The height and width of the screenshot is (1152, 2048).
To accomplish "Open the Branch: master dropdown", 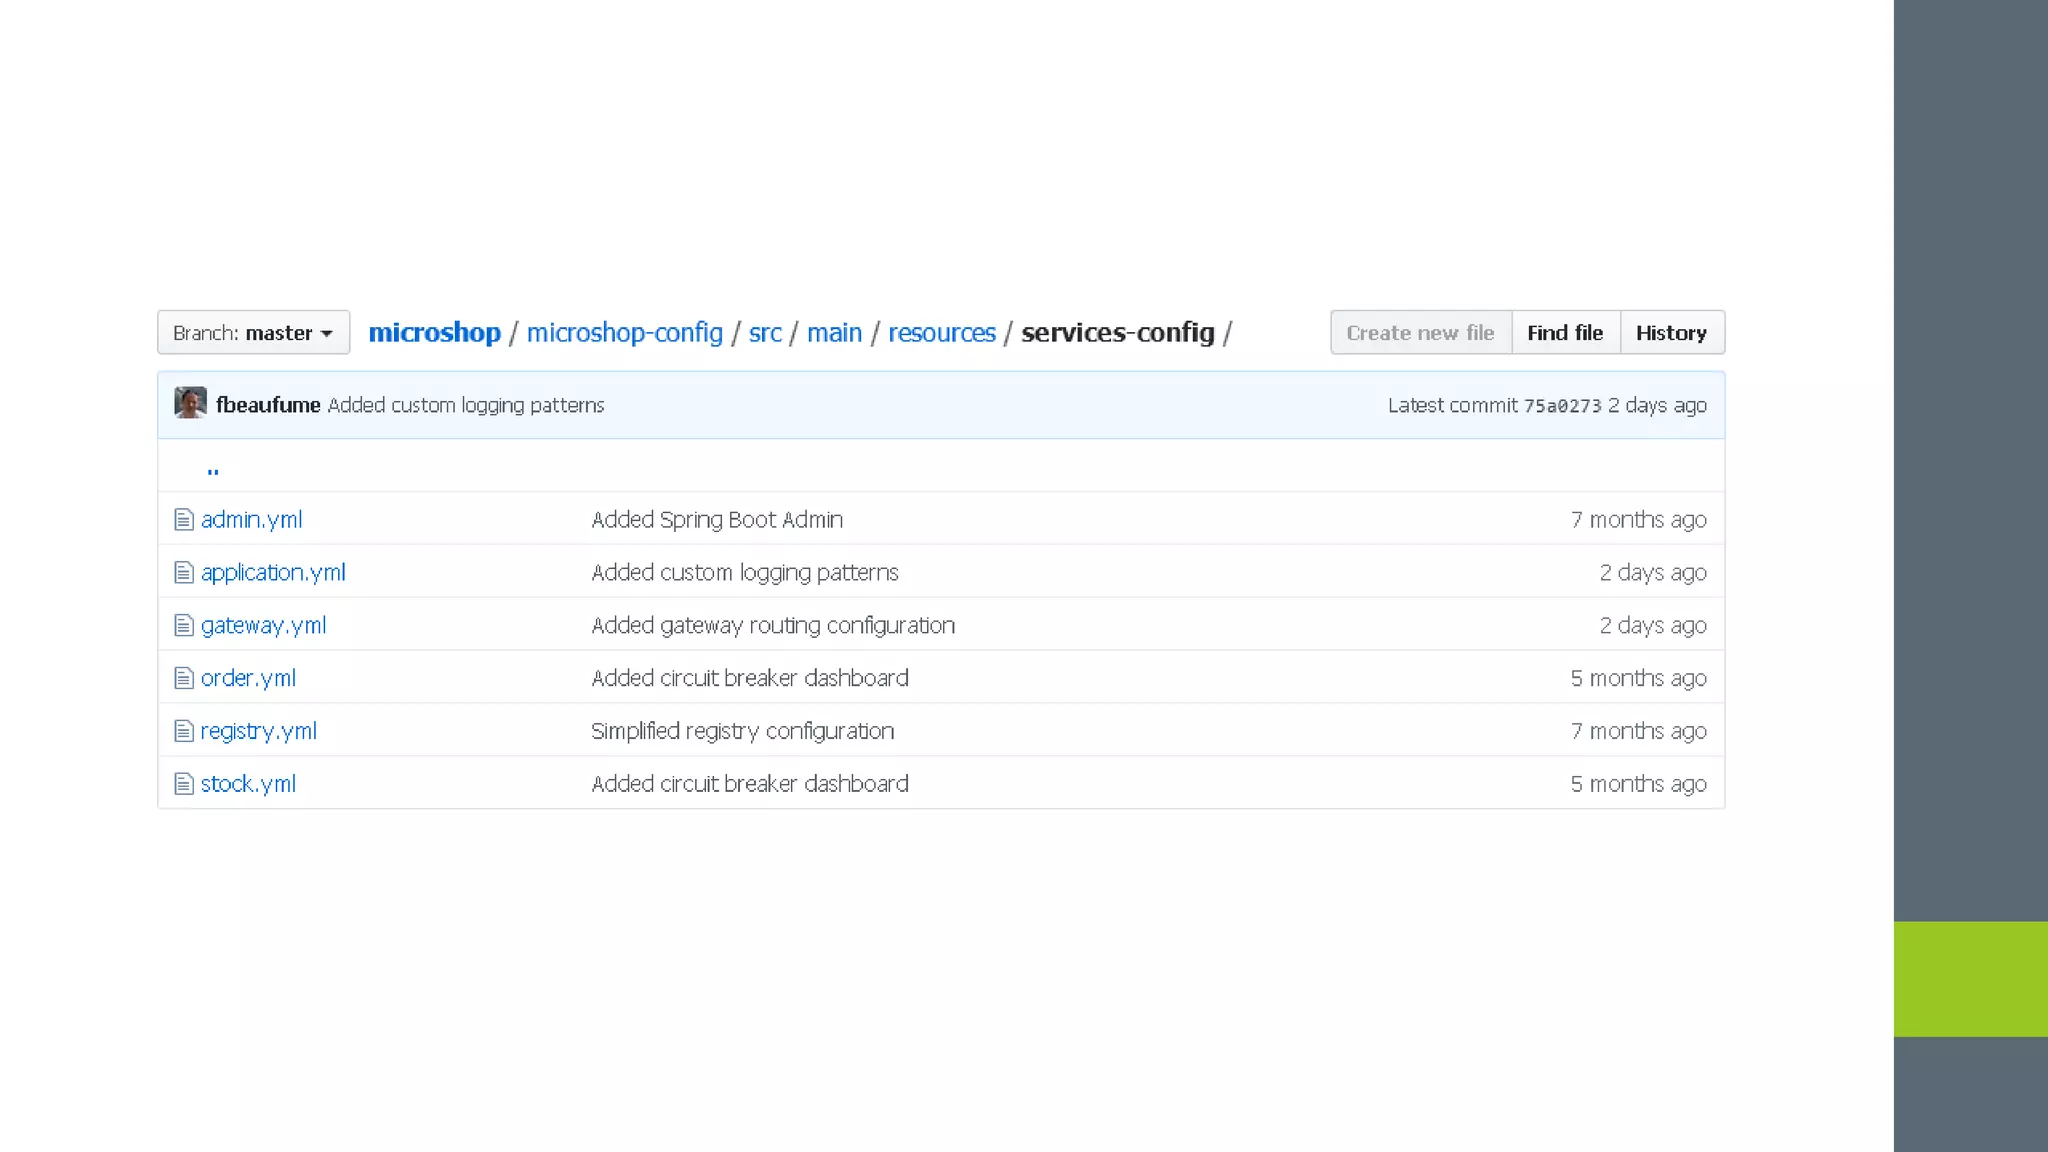I will pos(253,333).
